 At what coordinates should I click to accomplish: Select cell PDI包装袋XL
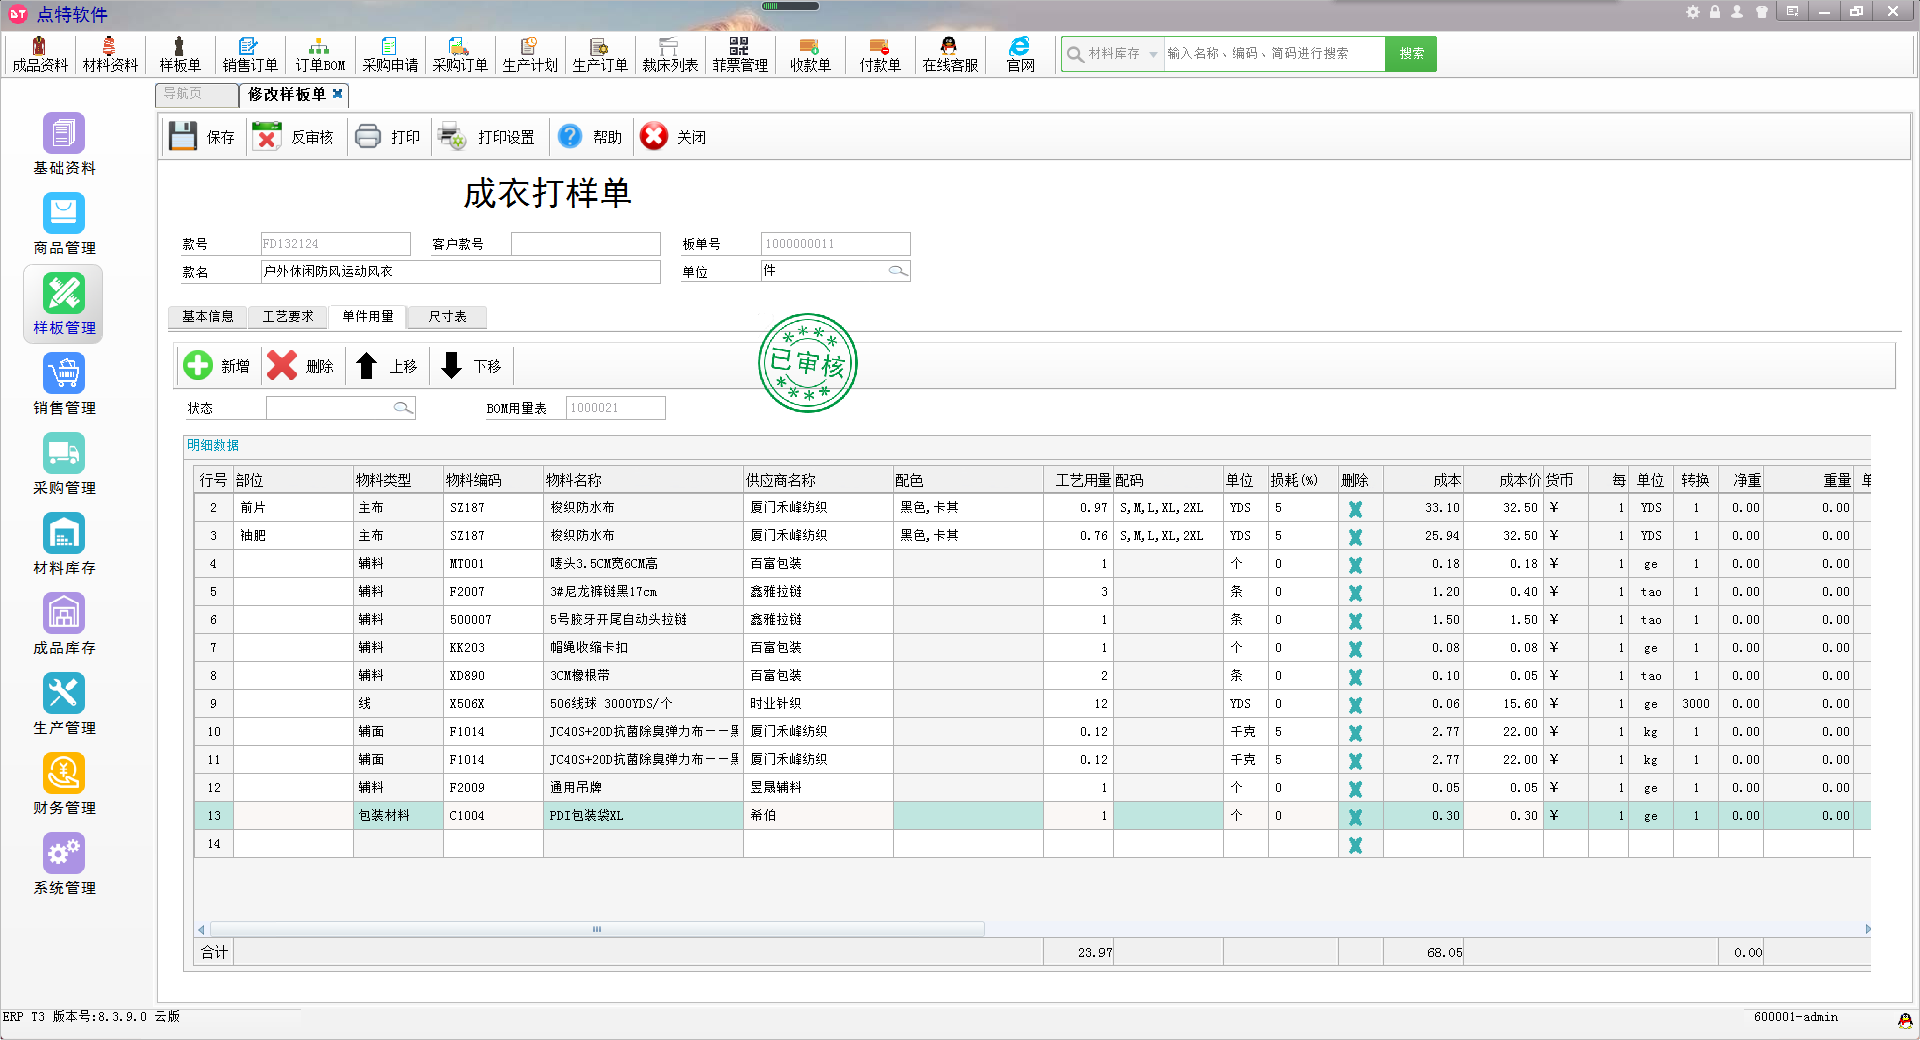[643, 815]
